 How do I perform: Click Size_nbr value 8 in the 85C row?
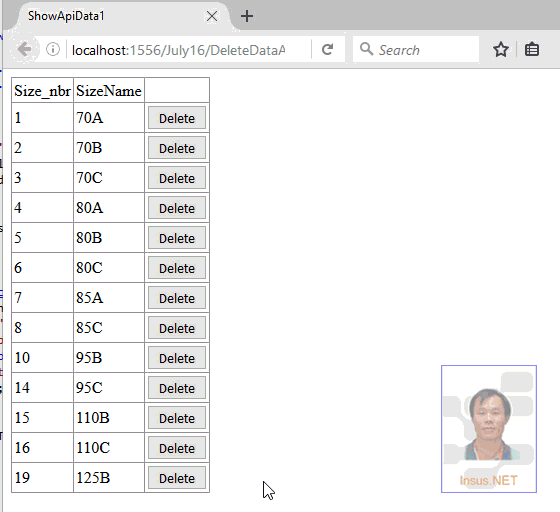click(x=42, y=328)
